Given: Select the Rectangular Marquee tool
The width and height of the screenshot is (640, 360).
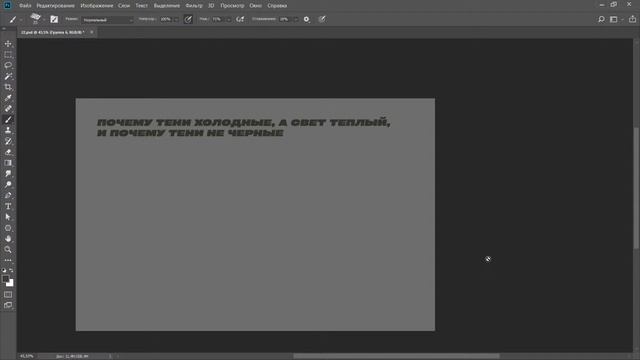Looking at the screenshot, I should (x=8, y=54).
